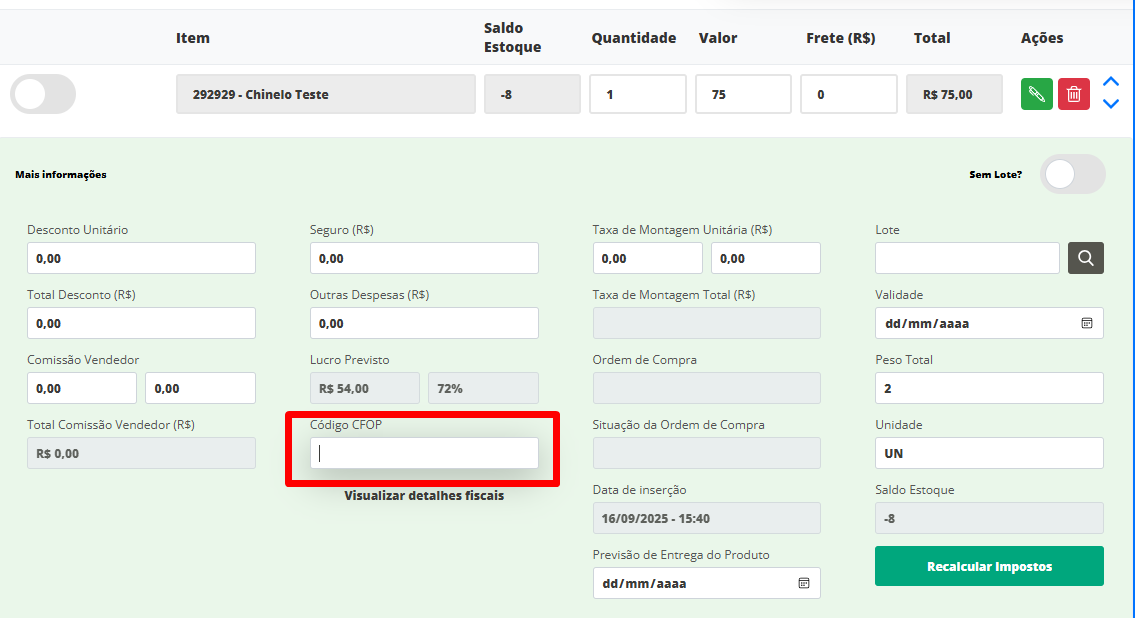
Task: Search Lote with magnifier icon
Action: (1086, 258)
